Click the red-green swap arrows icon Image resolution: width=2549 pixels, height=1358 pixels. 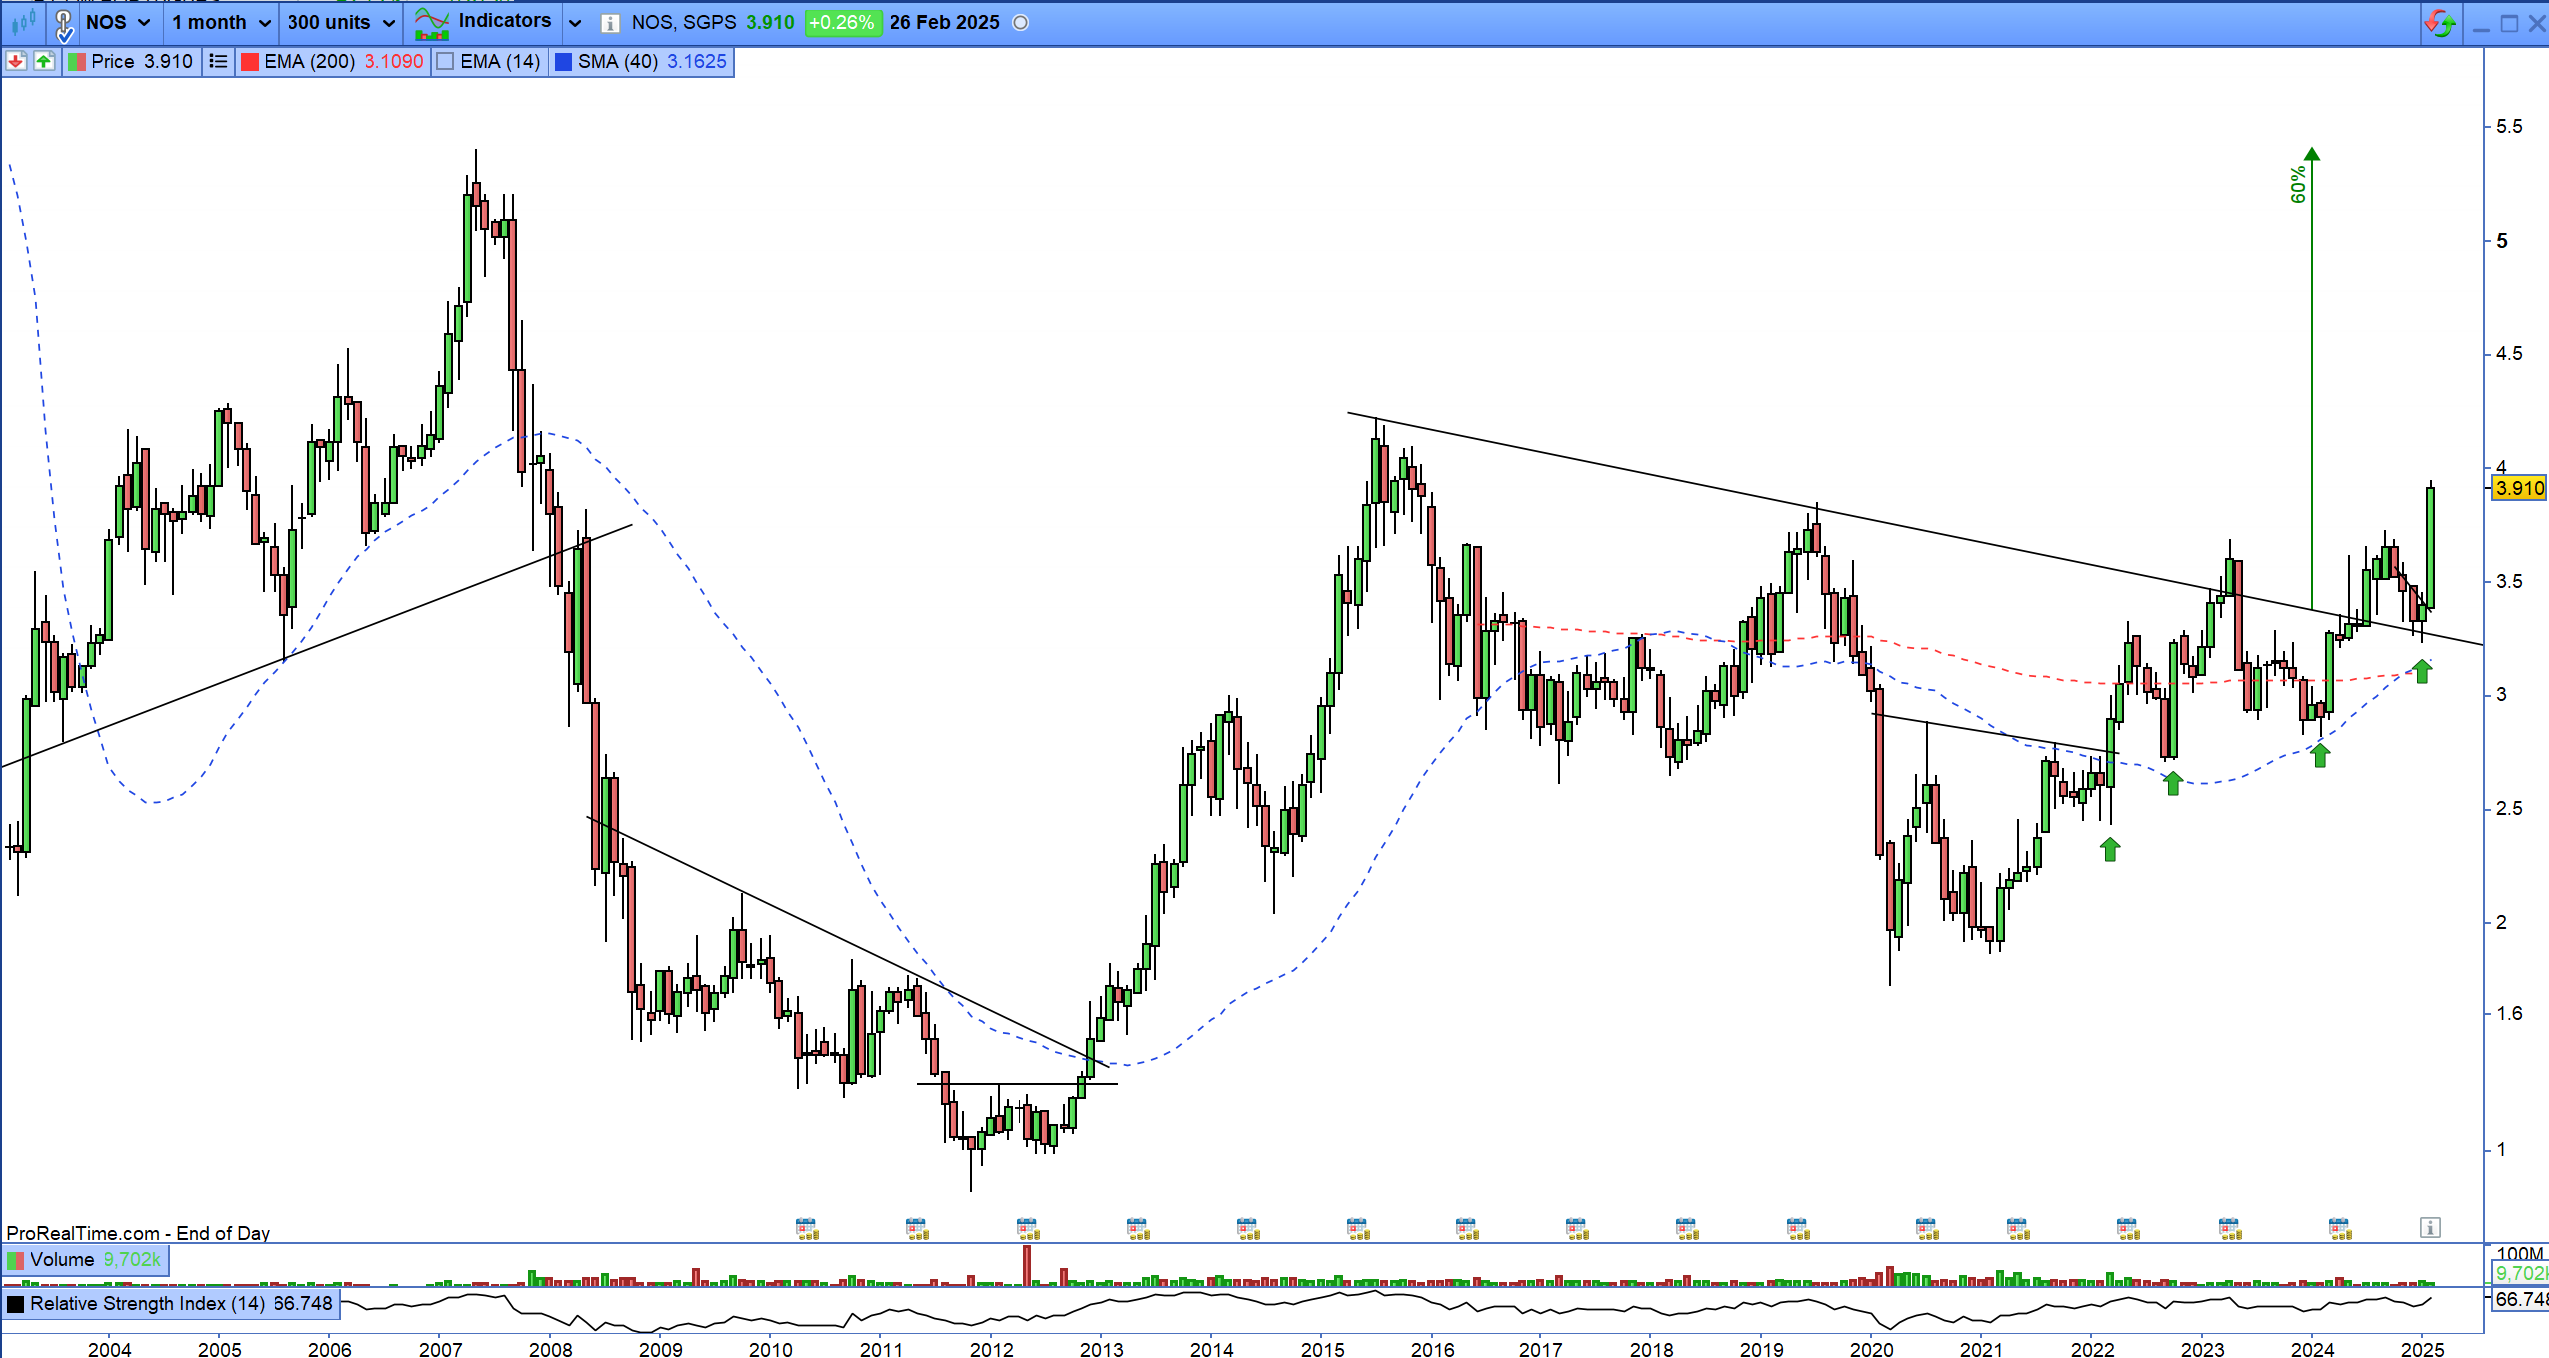click(x=2439, y=23)
